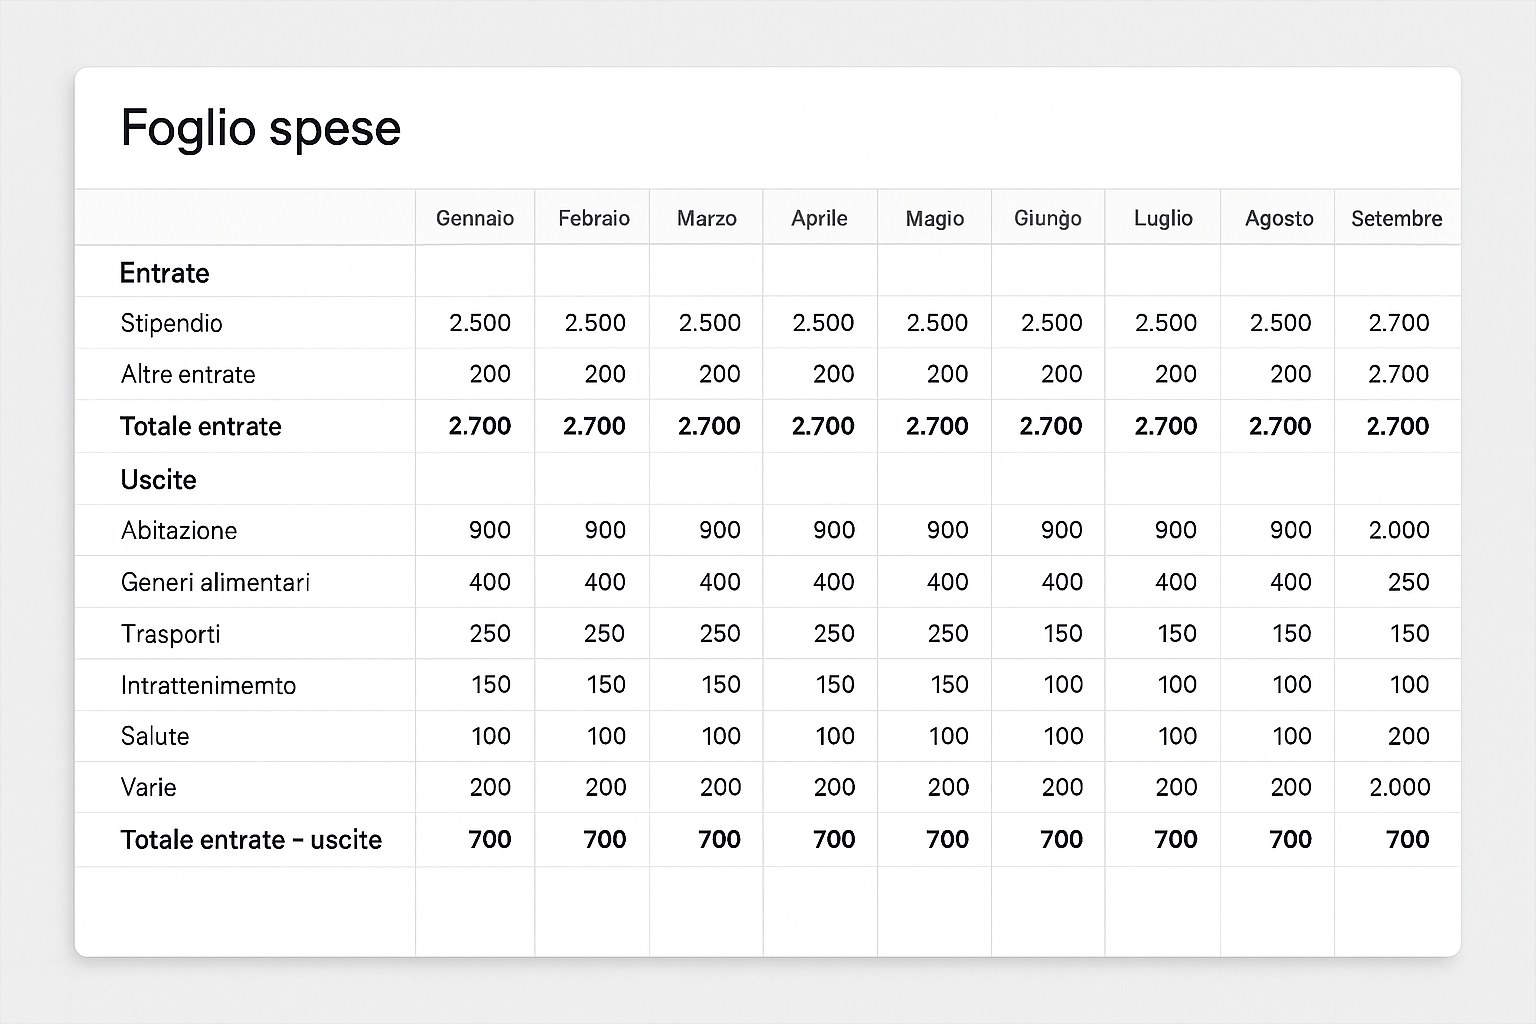Select the Generi alimentari row label
1536x1024 pixels.
pos(216,582)
